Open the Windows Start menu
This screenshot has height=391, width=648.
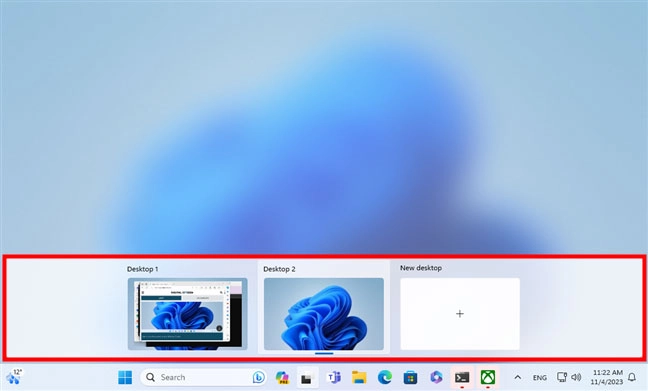pyautogui.click(x=125, y=377)
